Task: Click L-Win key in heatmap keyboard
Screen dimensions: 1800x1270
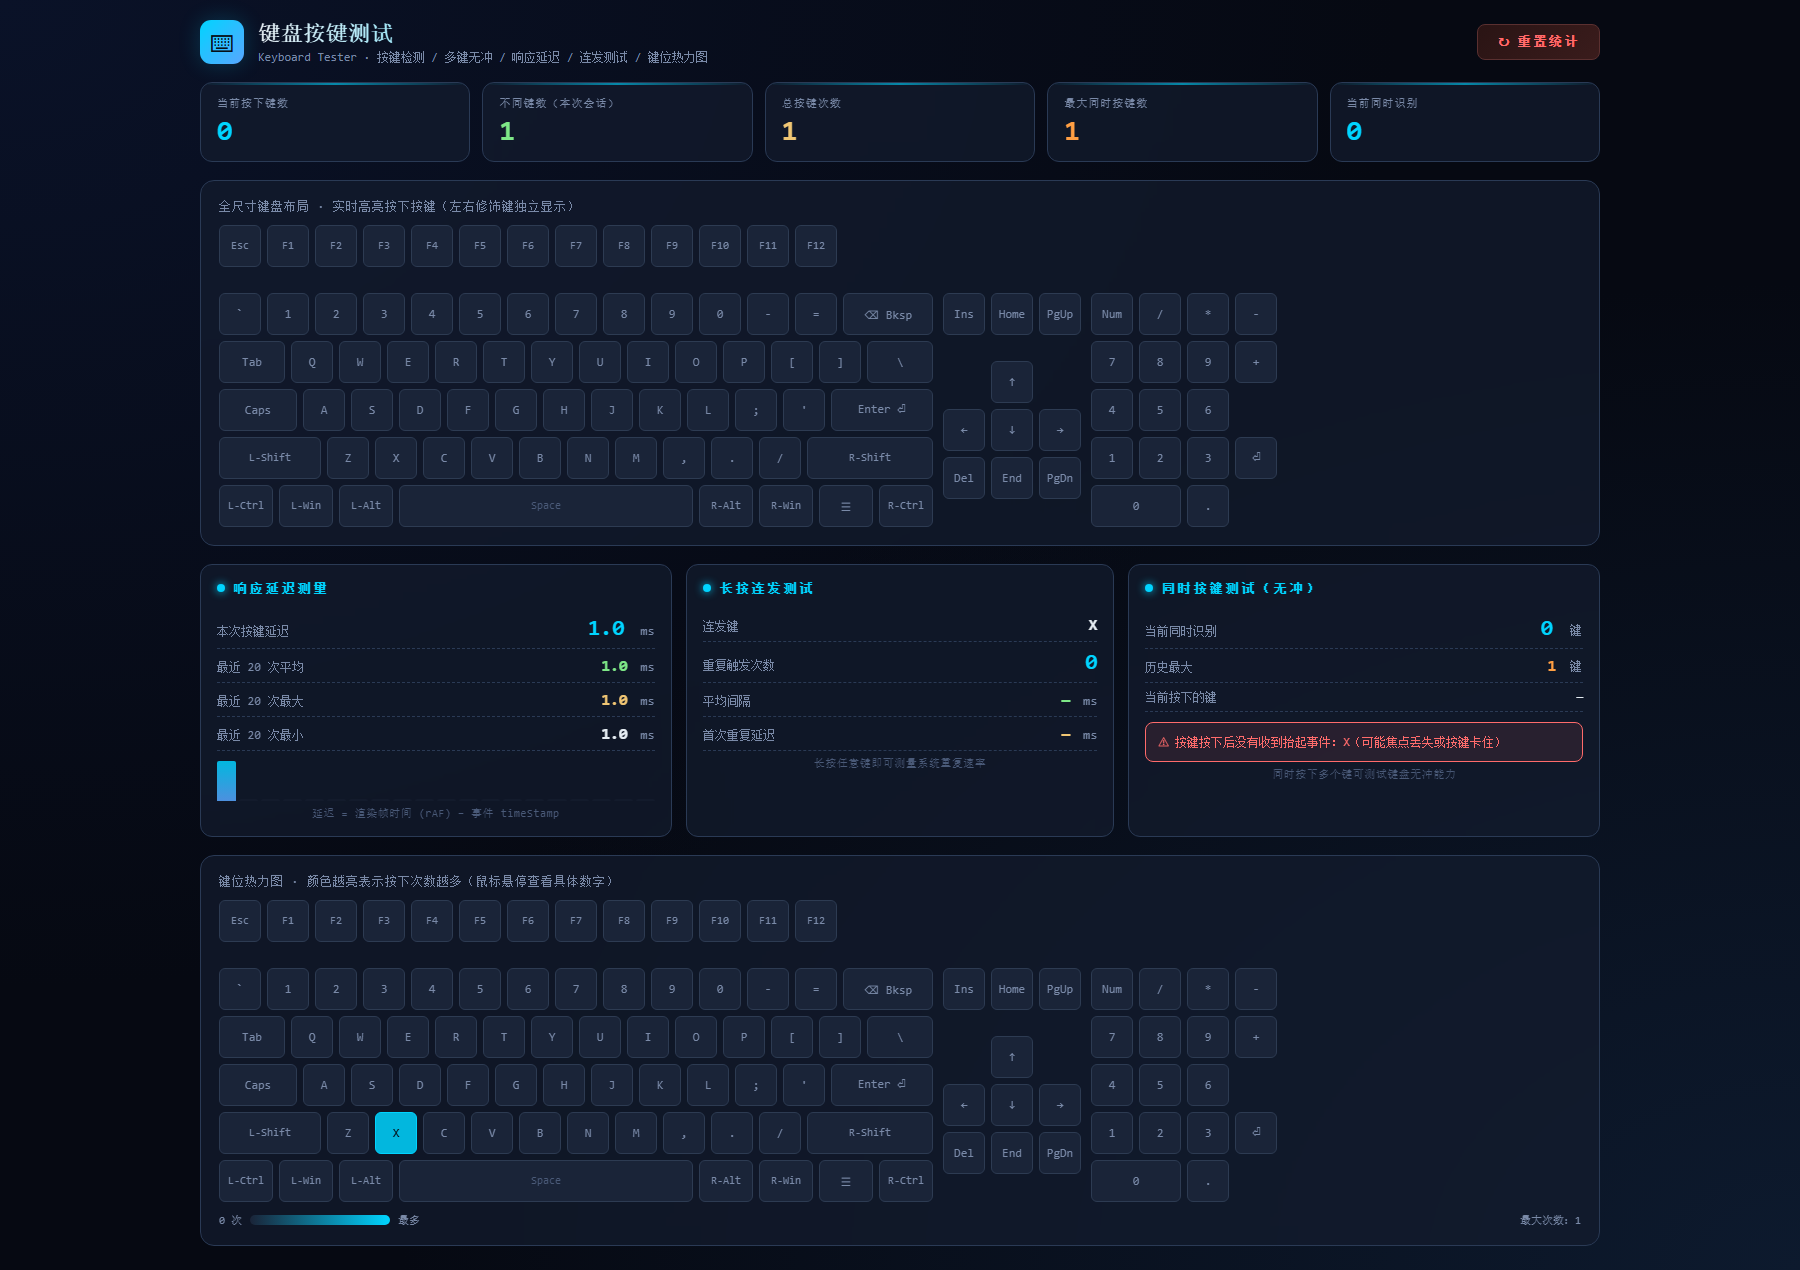Action: pyautogui.click(x=306, y=1181)
